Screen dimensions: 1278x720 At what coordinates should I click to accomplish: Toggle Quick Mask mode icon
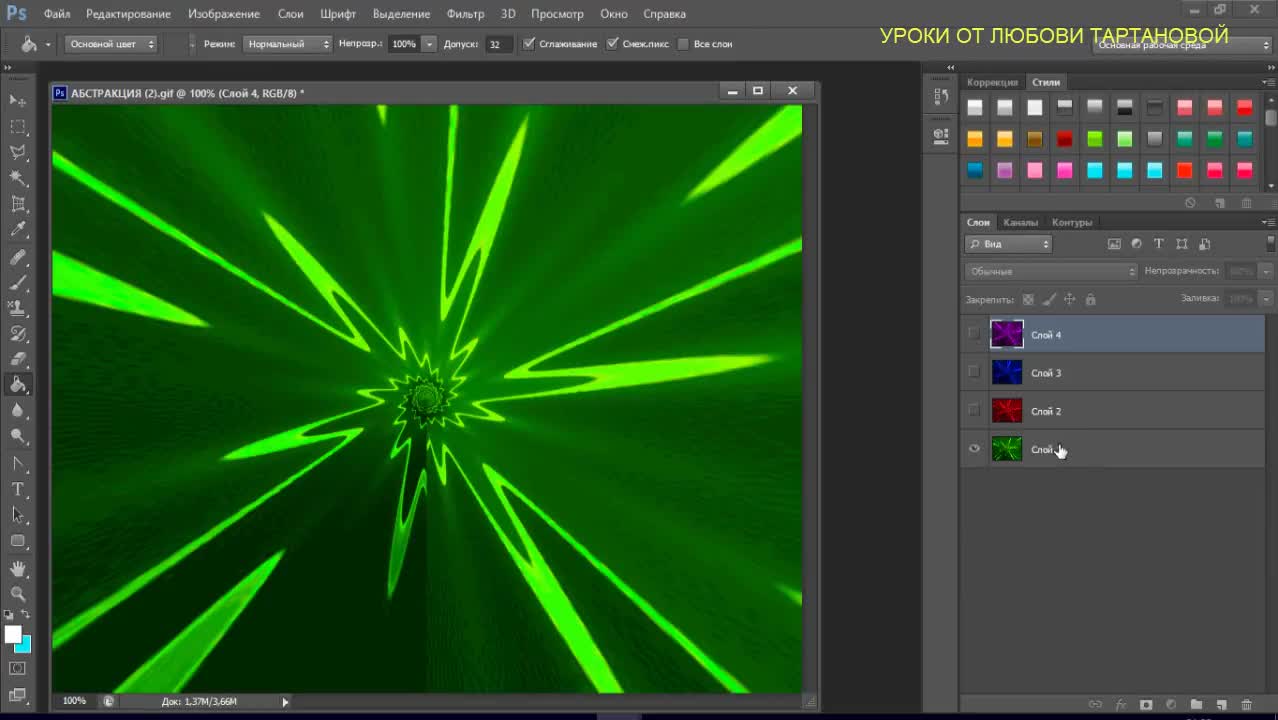click(x=18, y=668)
